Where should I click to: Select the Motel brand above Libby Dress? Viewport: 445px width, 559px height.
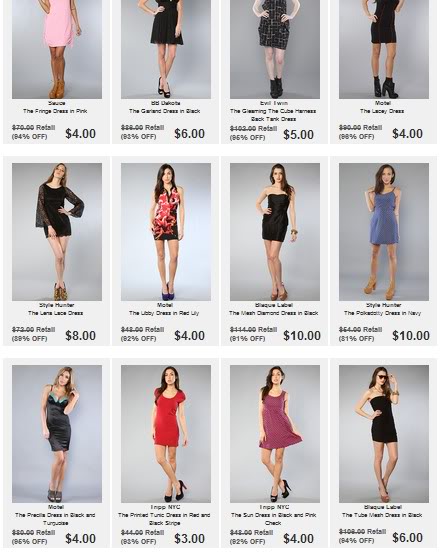tap(165, 305)
